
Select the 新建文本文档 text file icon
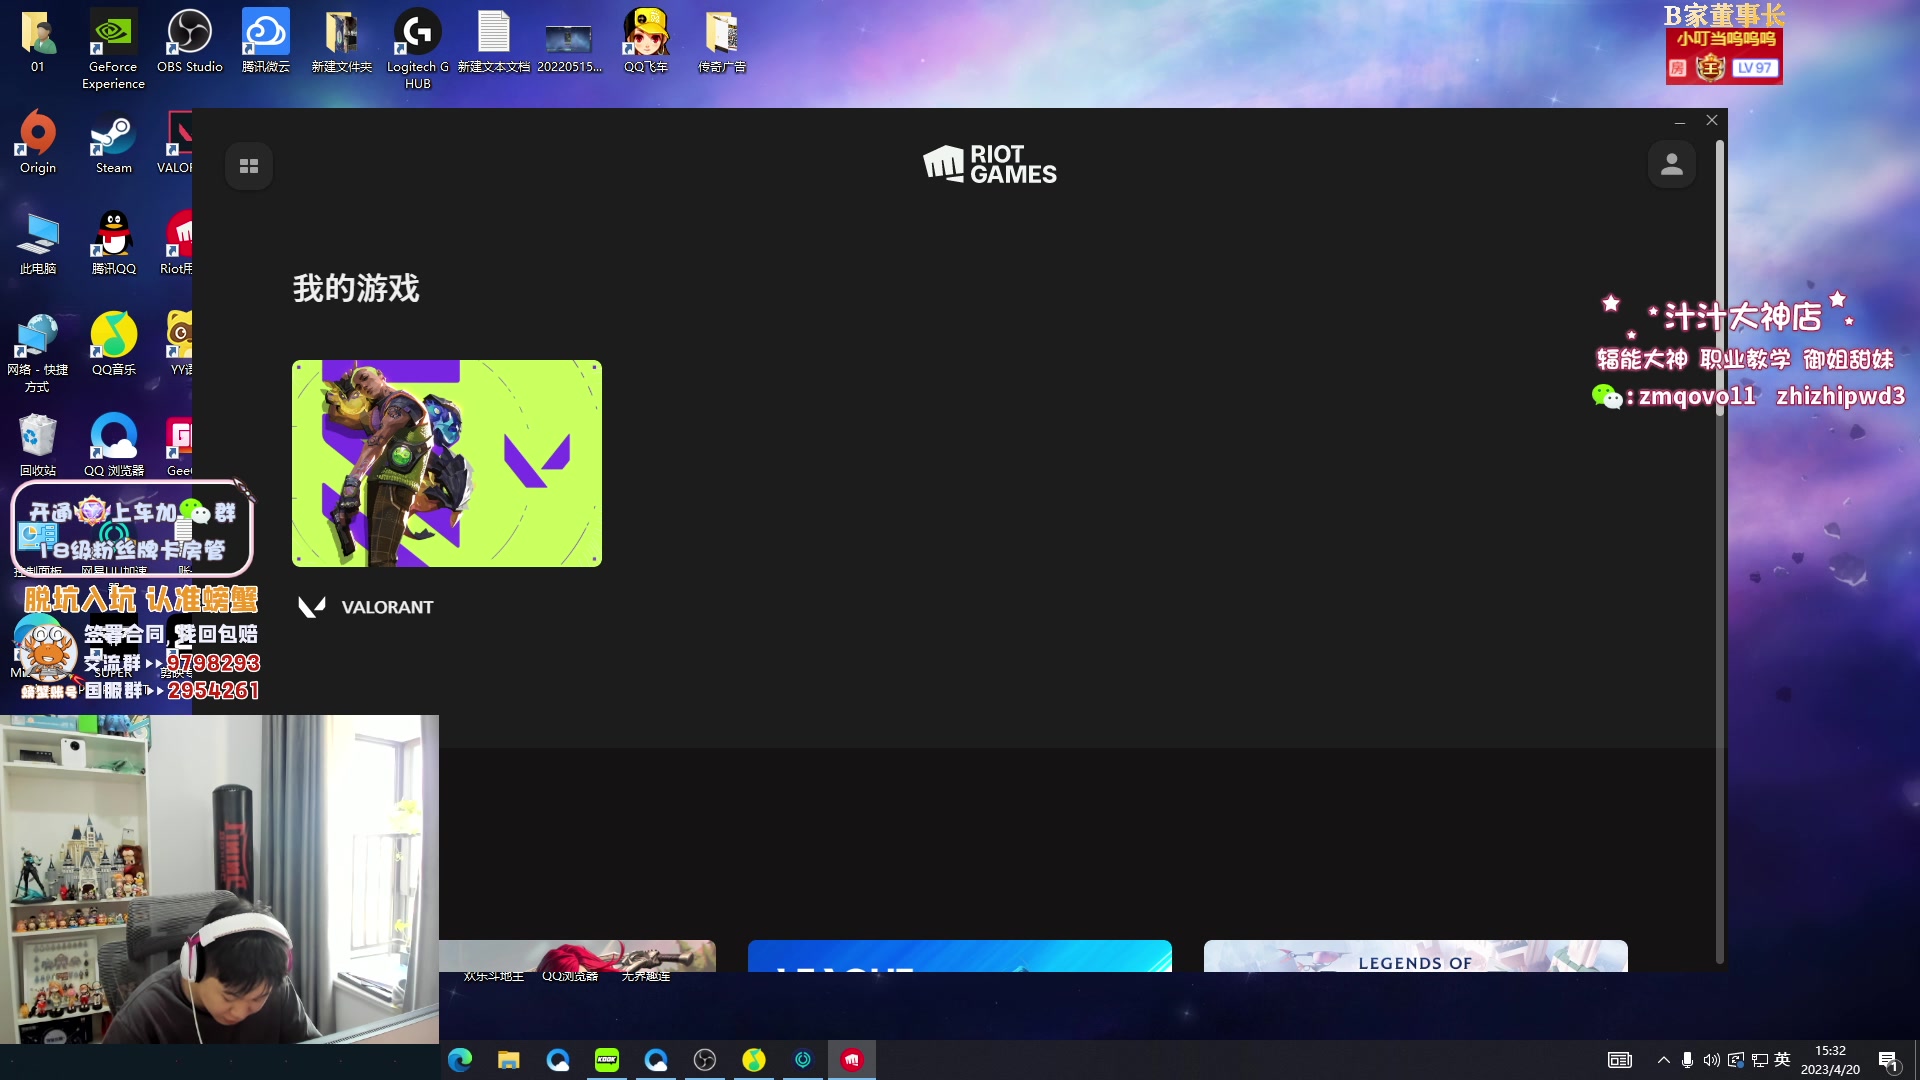pos(494,40)
